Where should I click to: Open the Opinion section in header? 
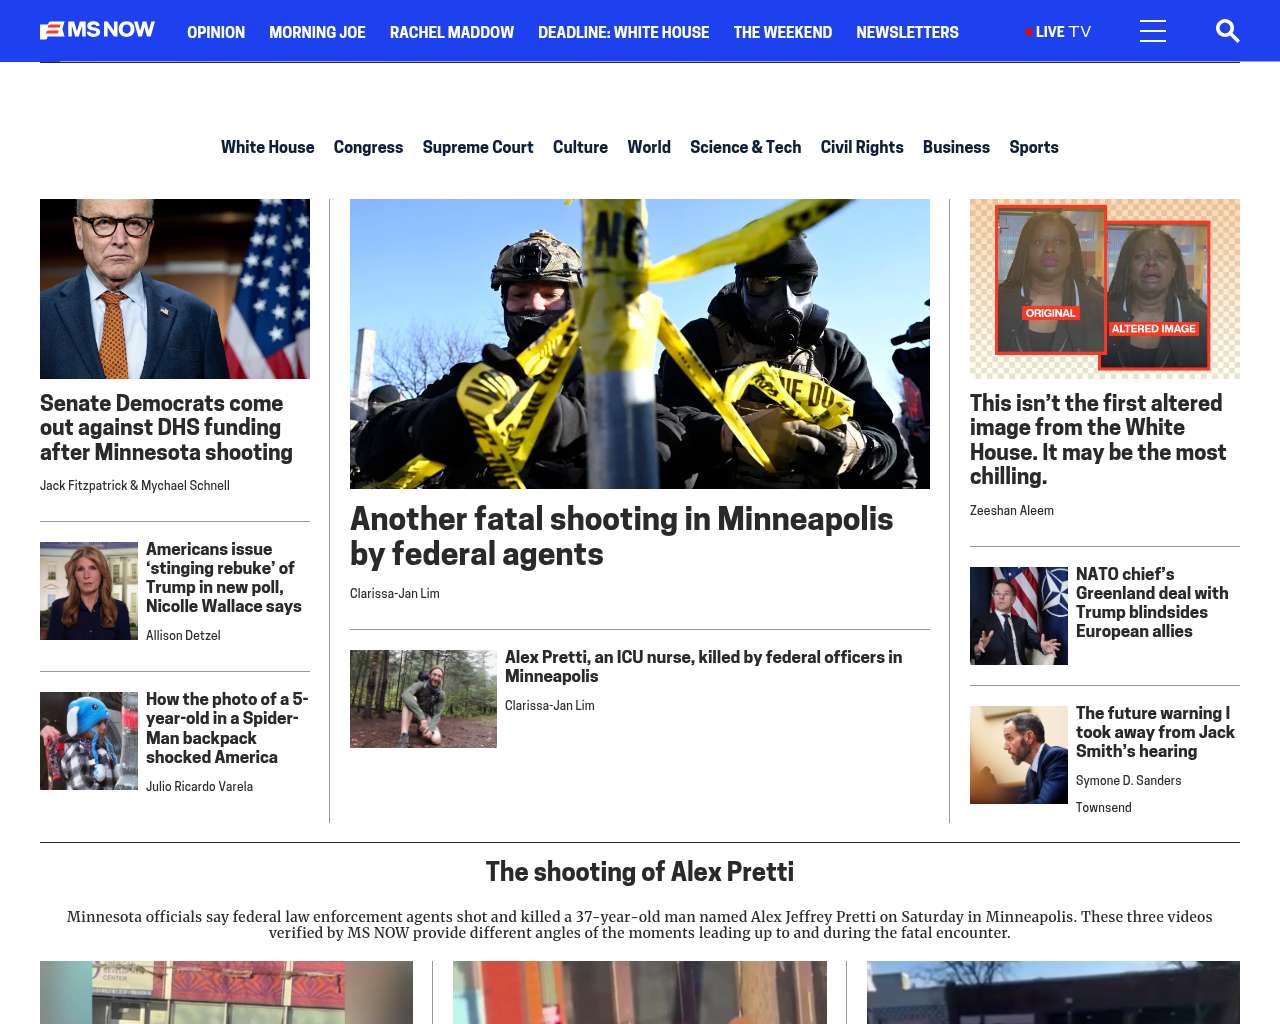215,32
